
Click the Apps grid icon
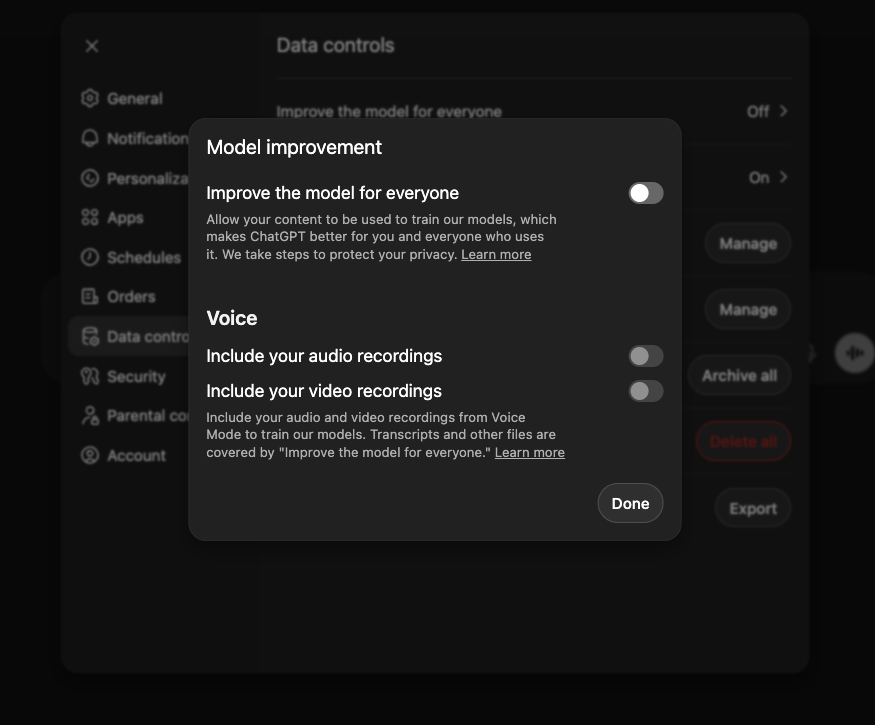tap(90, 218)
